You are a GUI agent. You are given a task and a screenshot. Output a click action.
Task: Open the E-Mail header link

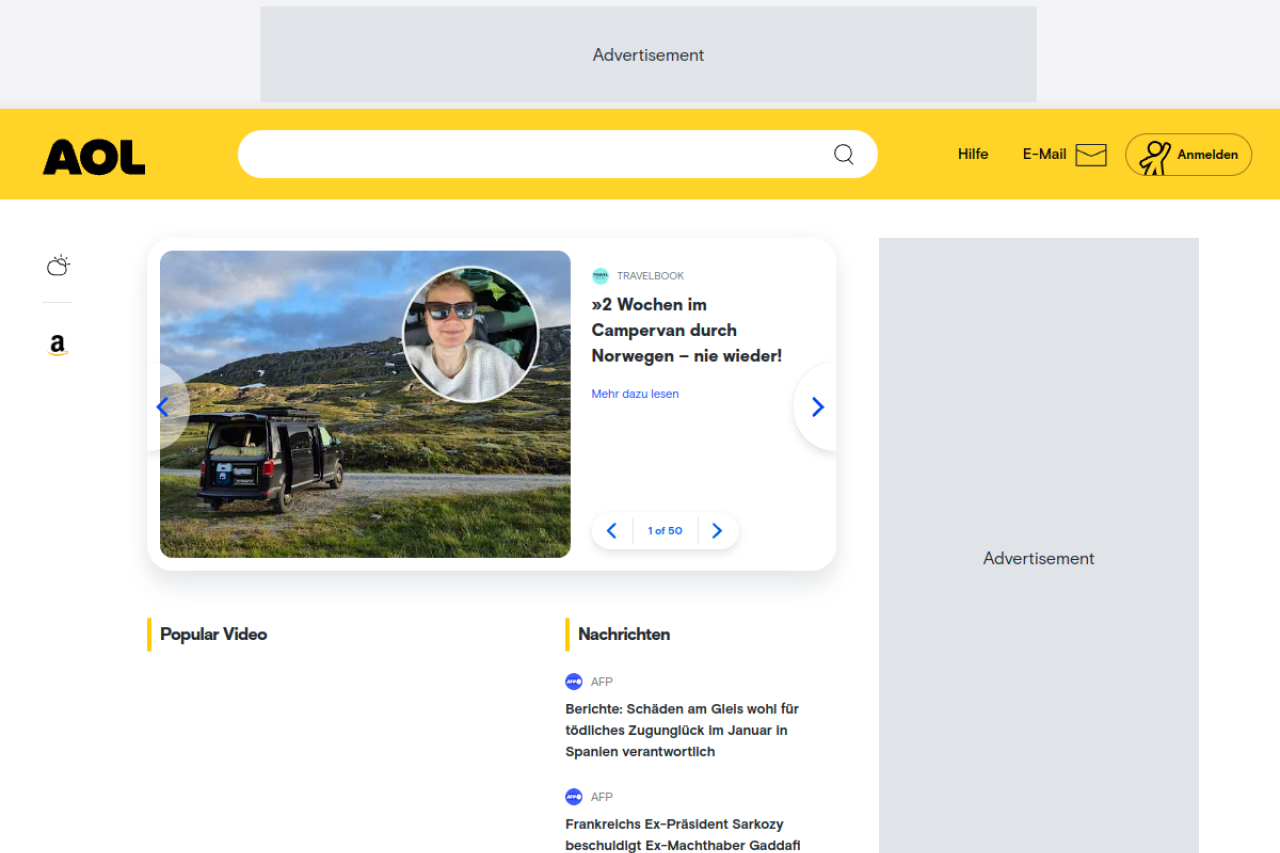click(x=1044, y=154)
